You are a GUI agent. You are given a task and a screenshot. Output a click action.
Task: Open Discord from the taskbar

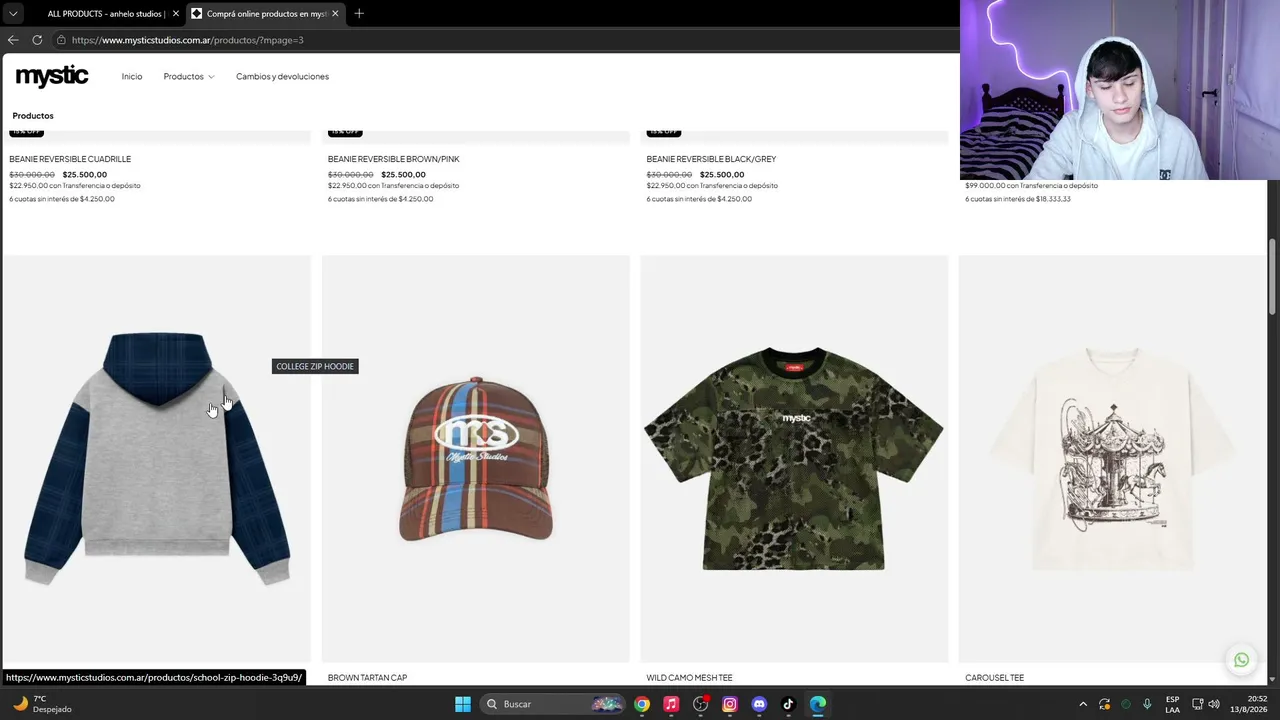click(759, 704)
